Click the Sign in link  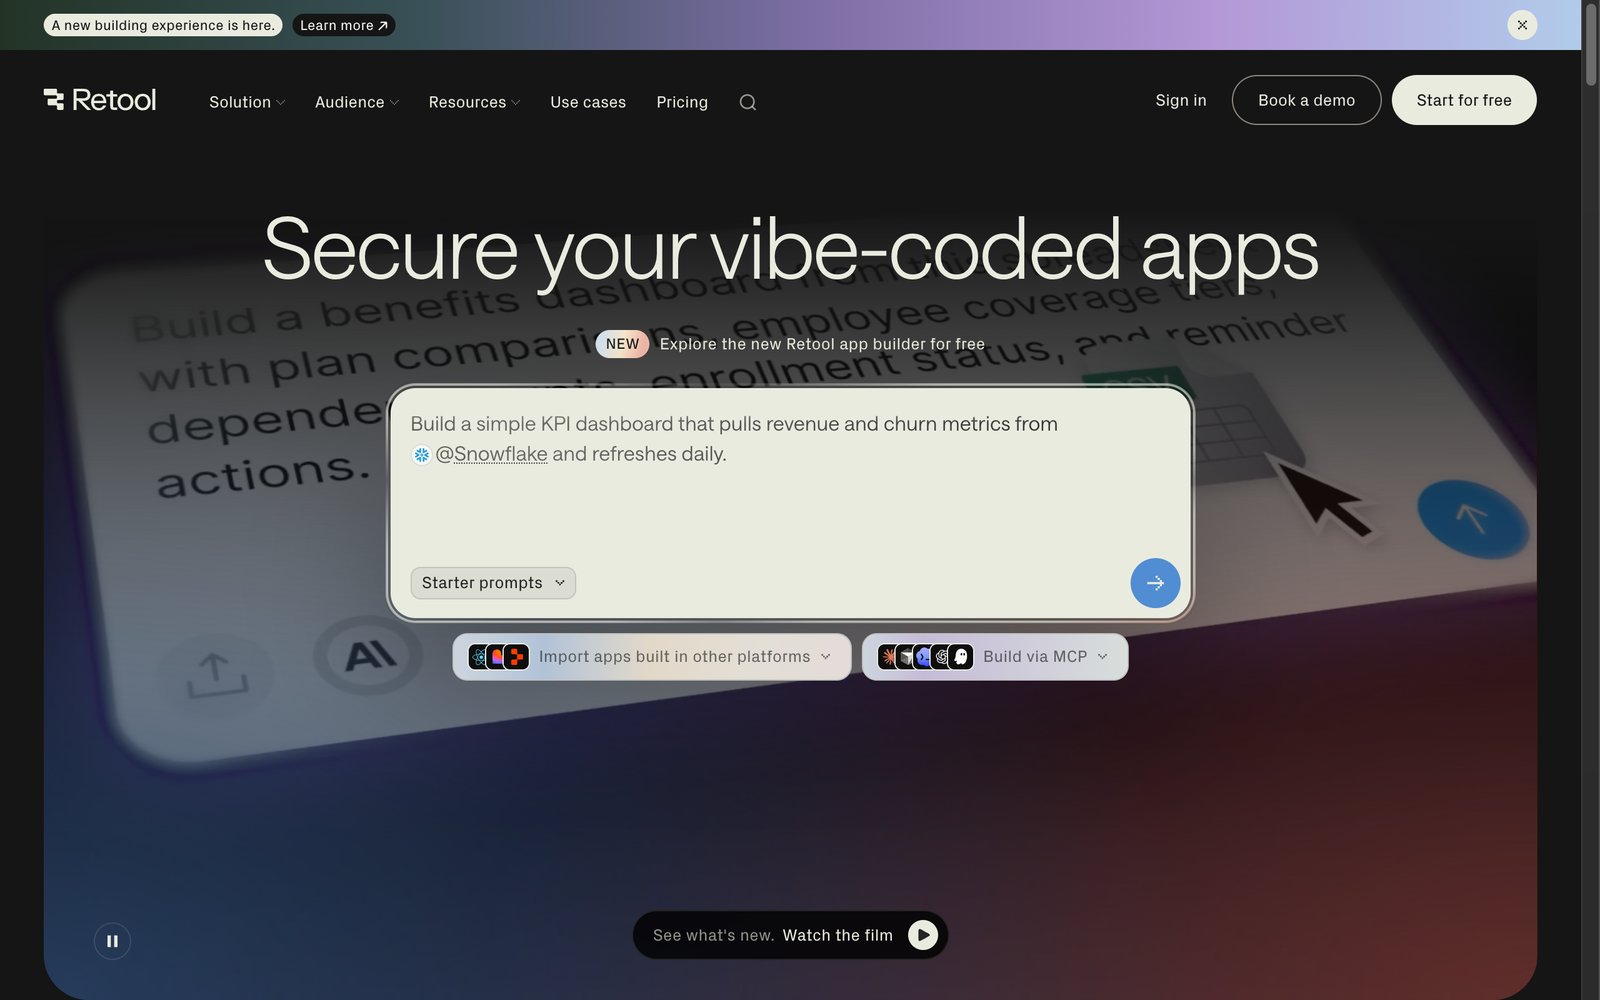coord(1181,100)
